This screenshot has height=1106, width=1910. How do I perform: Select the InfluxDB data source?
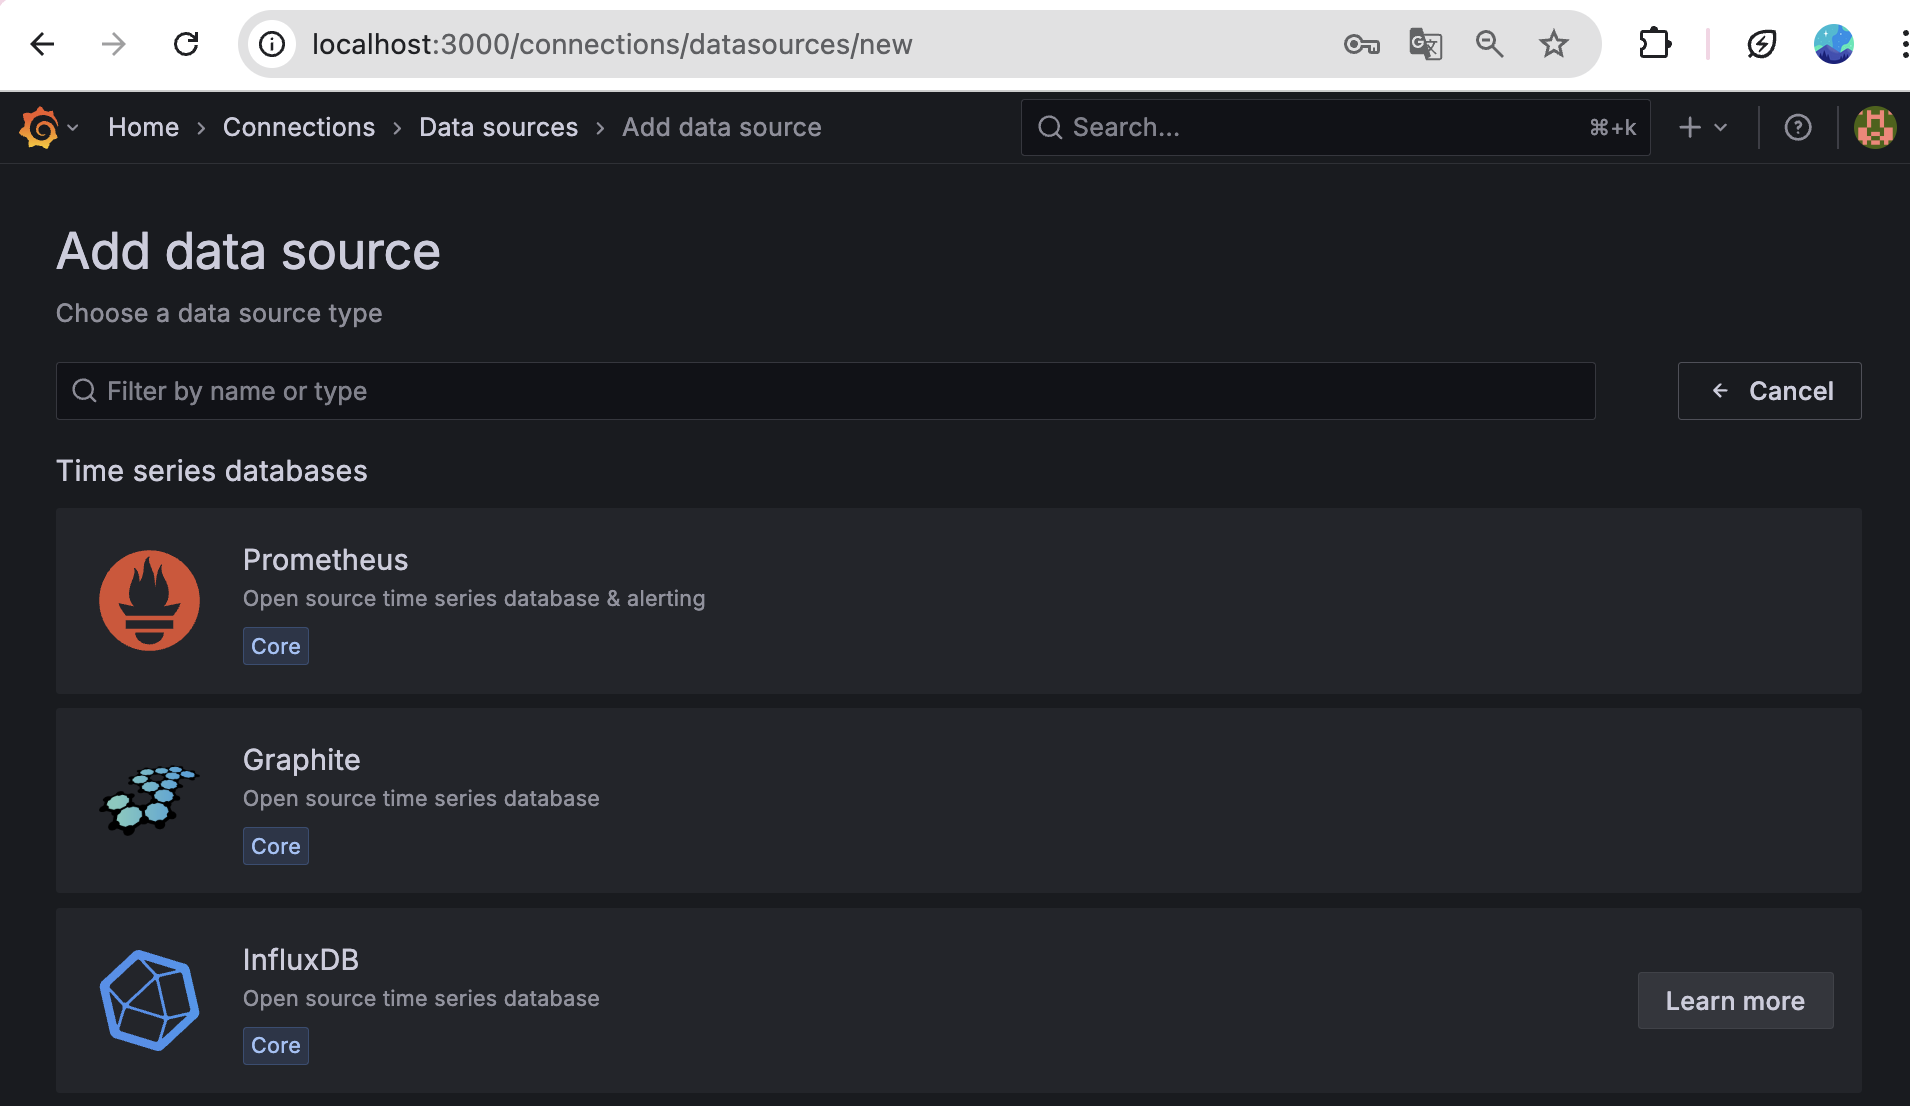click(958, 1000)
